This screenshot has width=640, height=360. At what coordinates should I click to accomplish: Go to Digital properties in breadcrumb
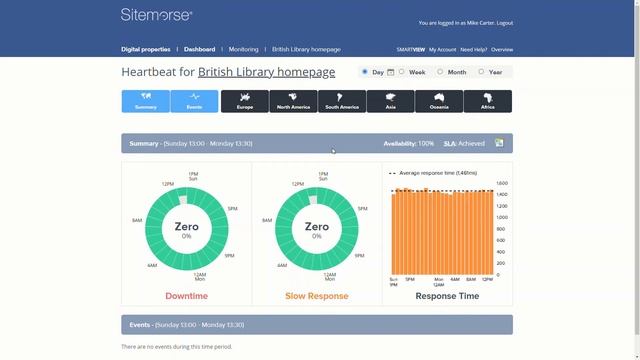(x=146, y=49)
